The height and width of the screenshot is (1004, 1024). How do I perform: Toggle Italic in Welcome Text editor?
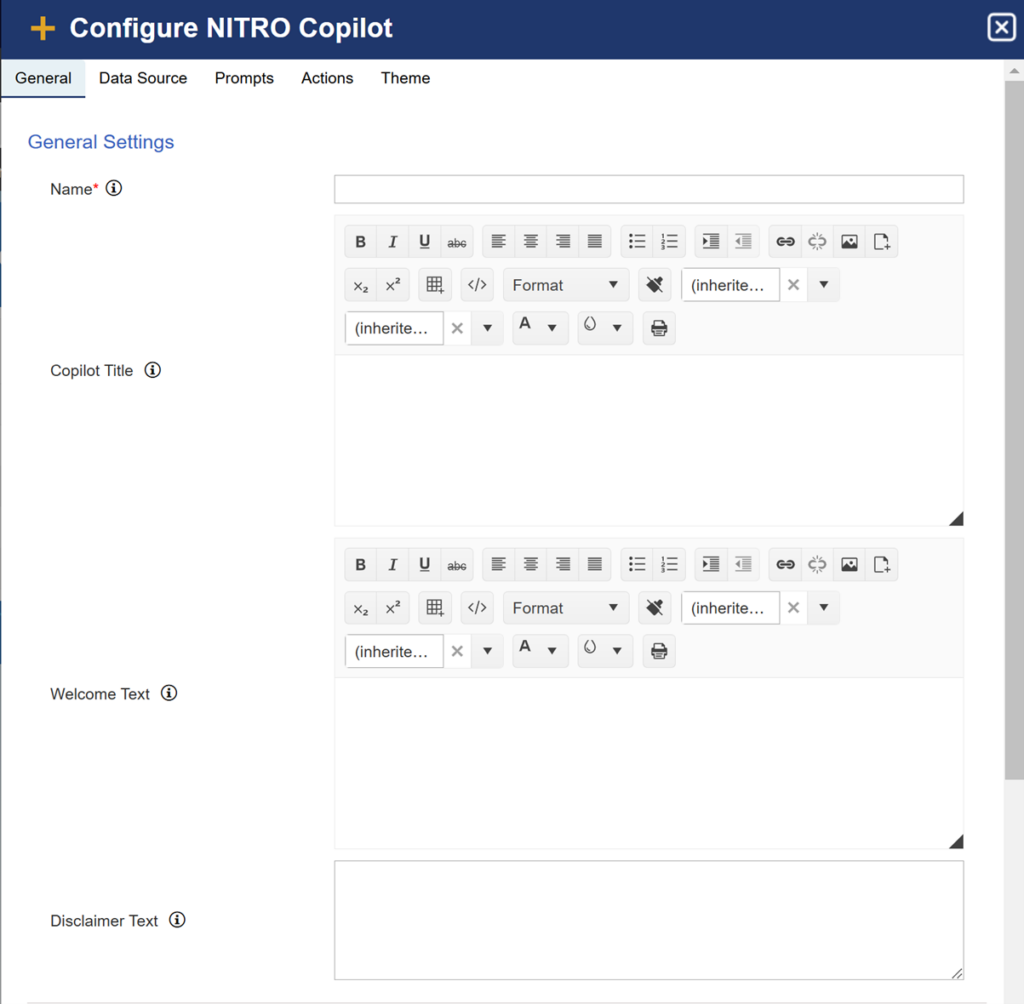click(x=392, y=564)
